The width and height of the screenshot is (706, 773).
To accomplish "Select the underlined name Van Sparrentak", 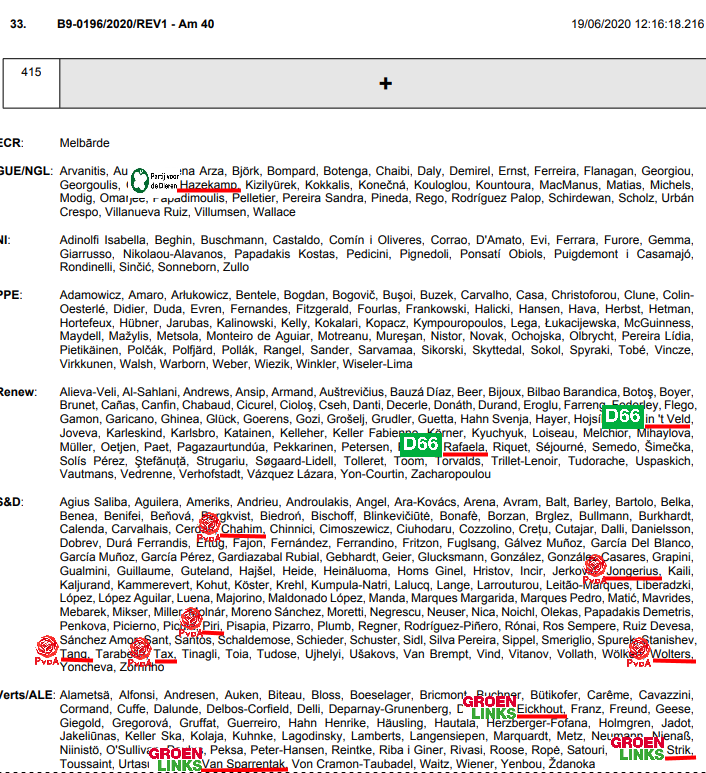I will coord(243,764).
